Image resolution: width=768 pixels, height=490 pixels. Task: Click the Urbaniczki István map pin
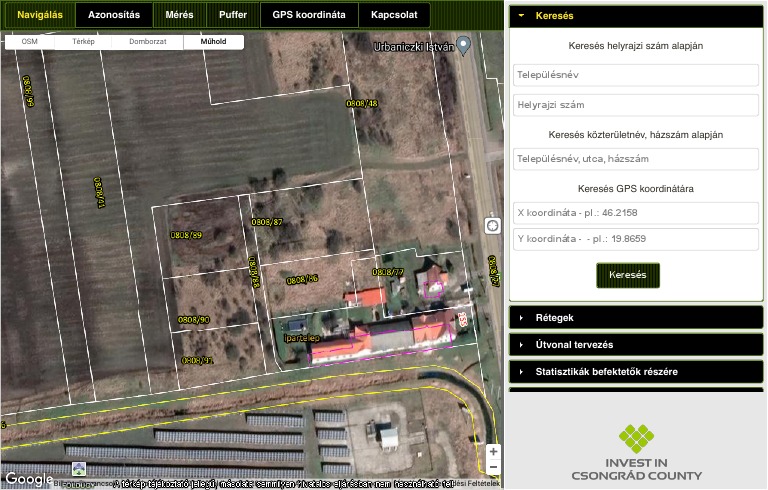pyautogui.click(x=464, y=46)
